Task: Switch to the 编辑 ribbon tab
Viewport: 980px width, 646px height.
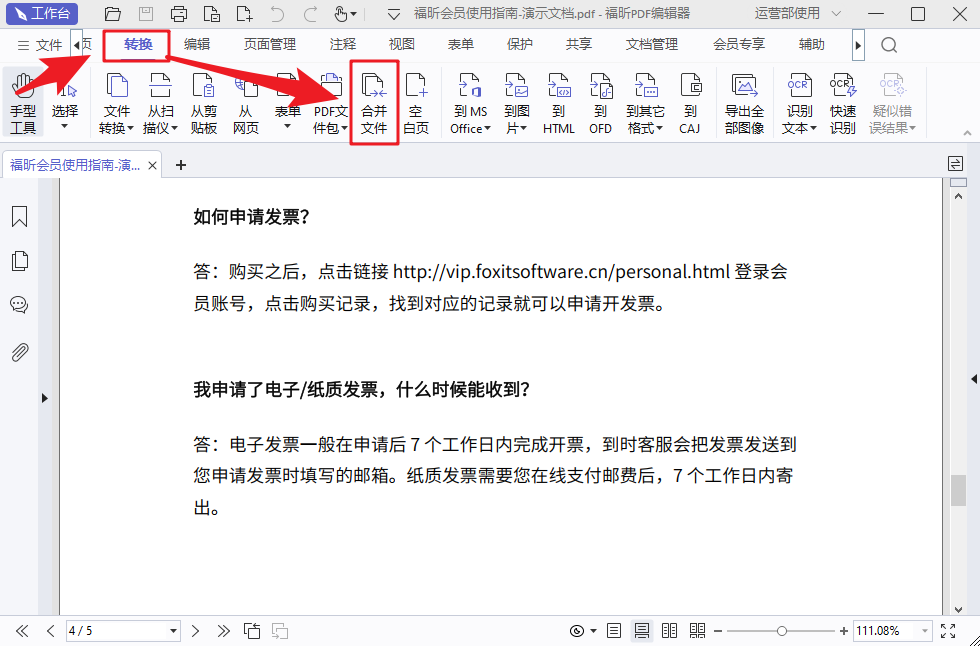Action: pyautogui.click(x=197, y=45)
